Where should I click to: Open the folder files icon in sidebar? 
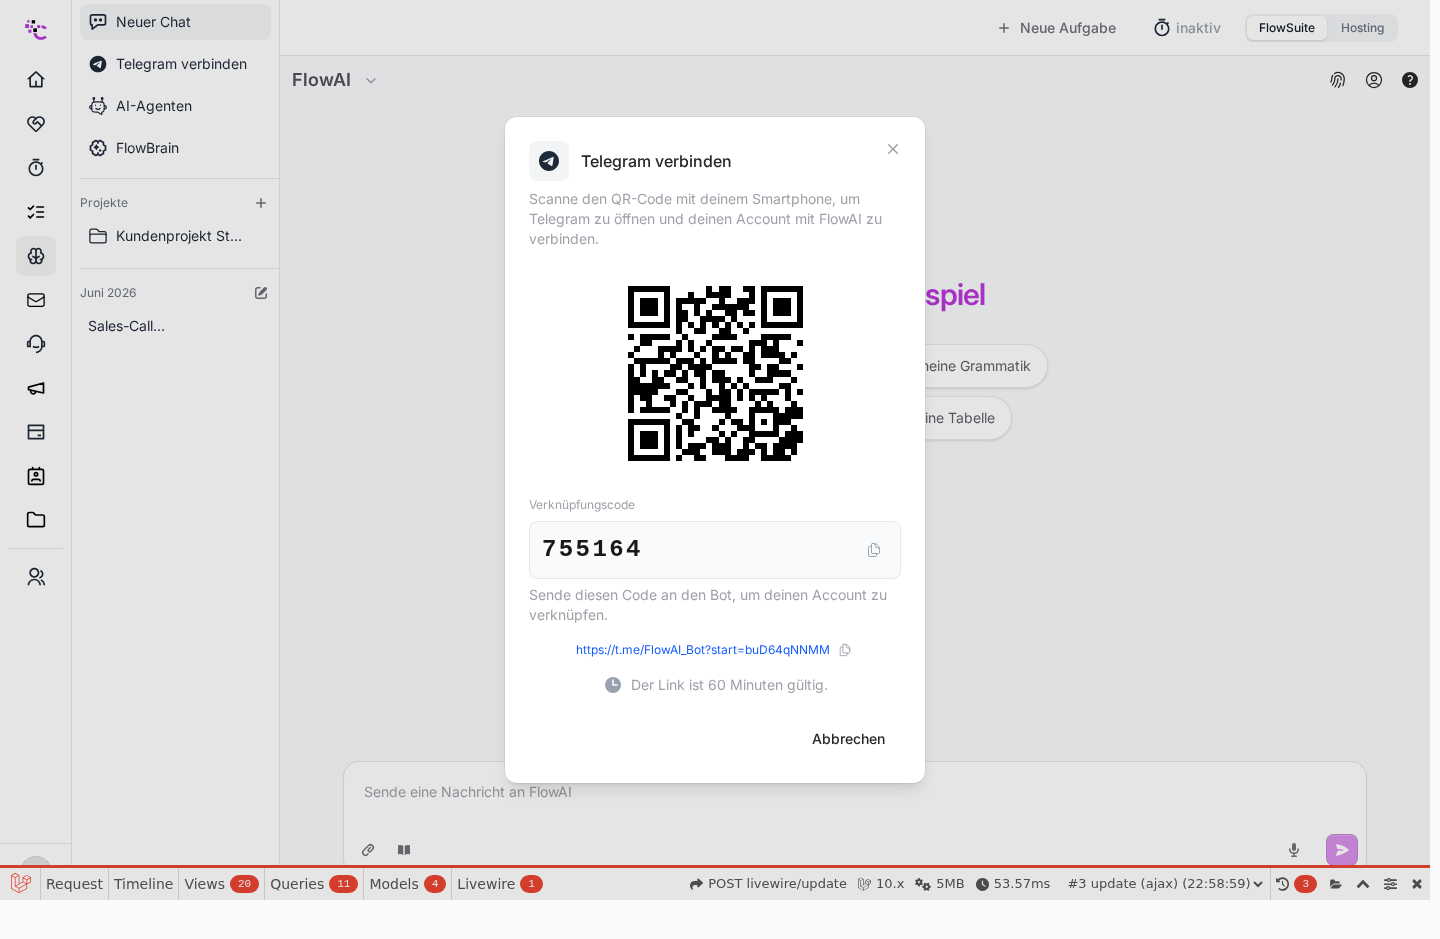click(36, 520)
